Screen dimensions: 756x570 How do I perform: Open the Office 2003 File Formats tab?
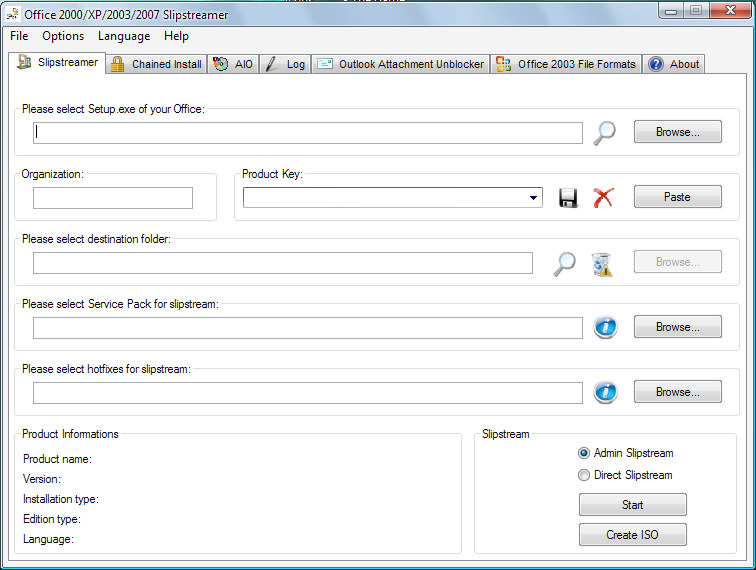pos(566,64)
